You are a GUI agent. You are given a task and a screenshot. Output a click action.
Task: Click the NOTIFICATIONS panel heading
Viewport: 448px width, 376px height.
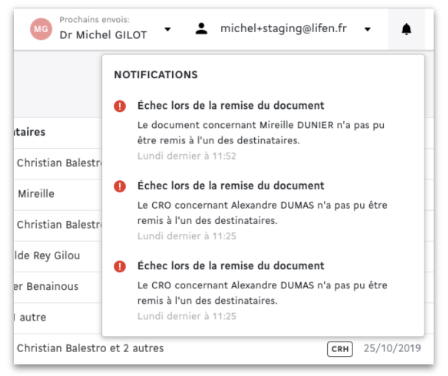click(156, 75)
